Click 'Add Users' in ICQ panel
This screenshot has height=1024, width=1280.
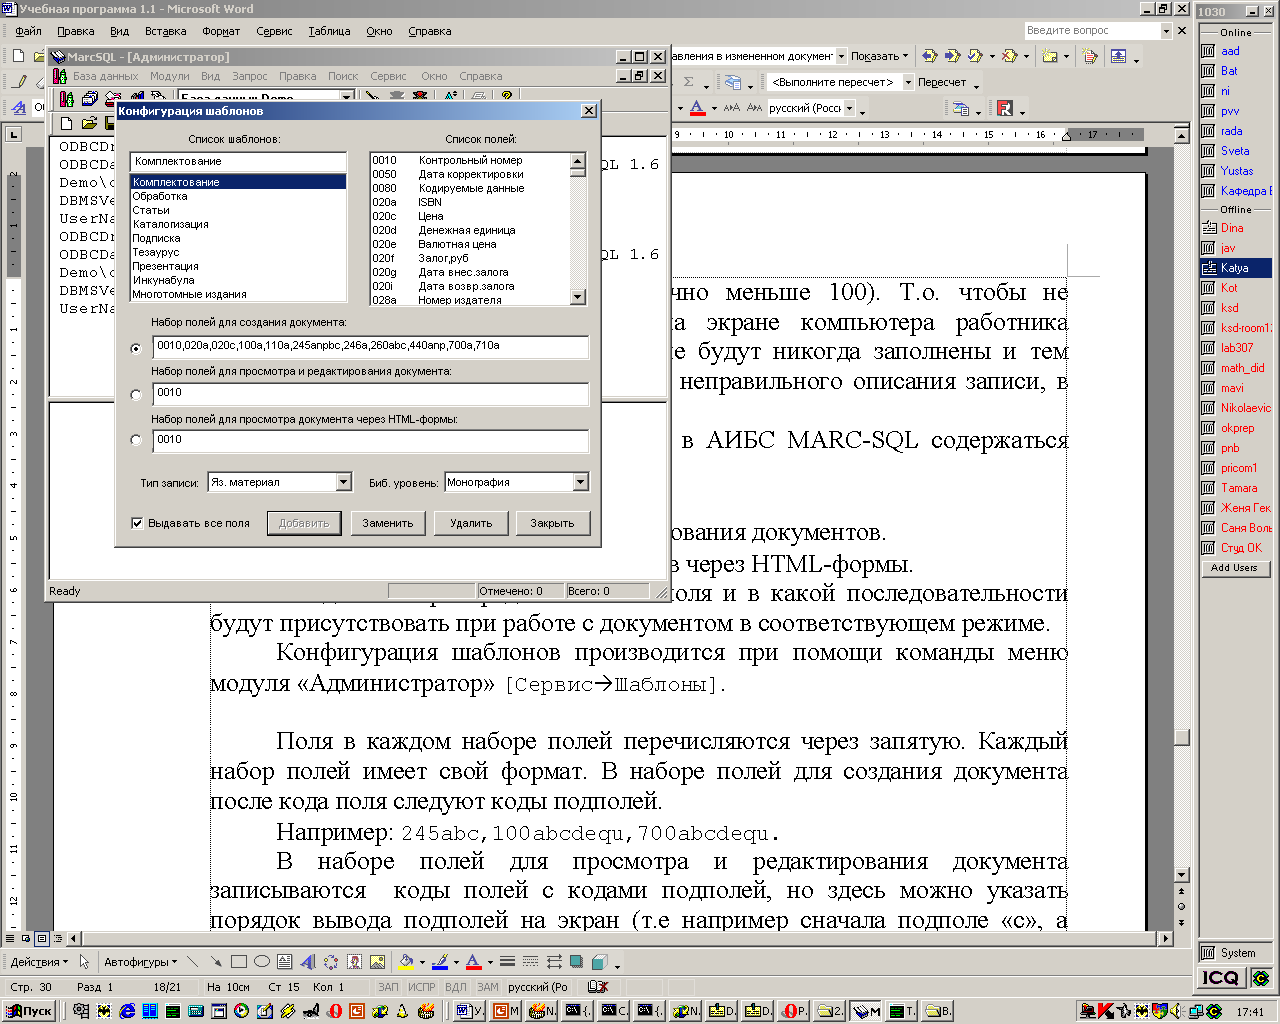(x=1234, y=567)
